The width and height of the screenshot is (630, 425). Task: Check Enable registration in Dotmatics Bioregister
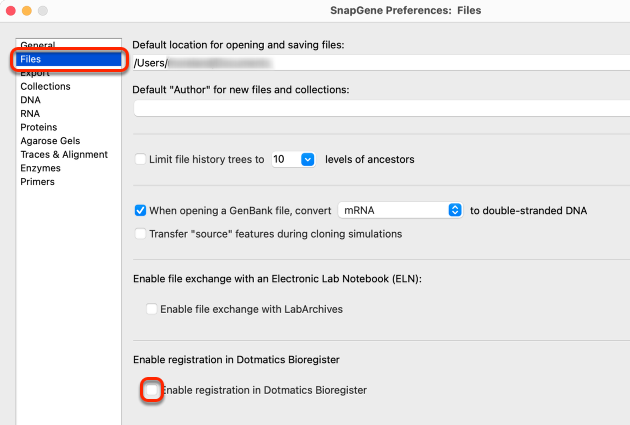[152, 390]
